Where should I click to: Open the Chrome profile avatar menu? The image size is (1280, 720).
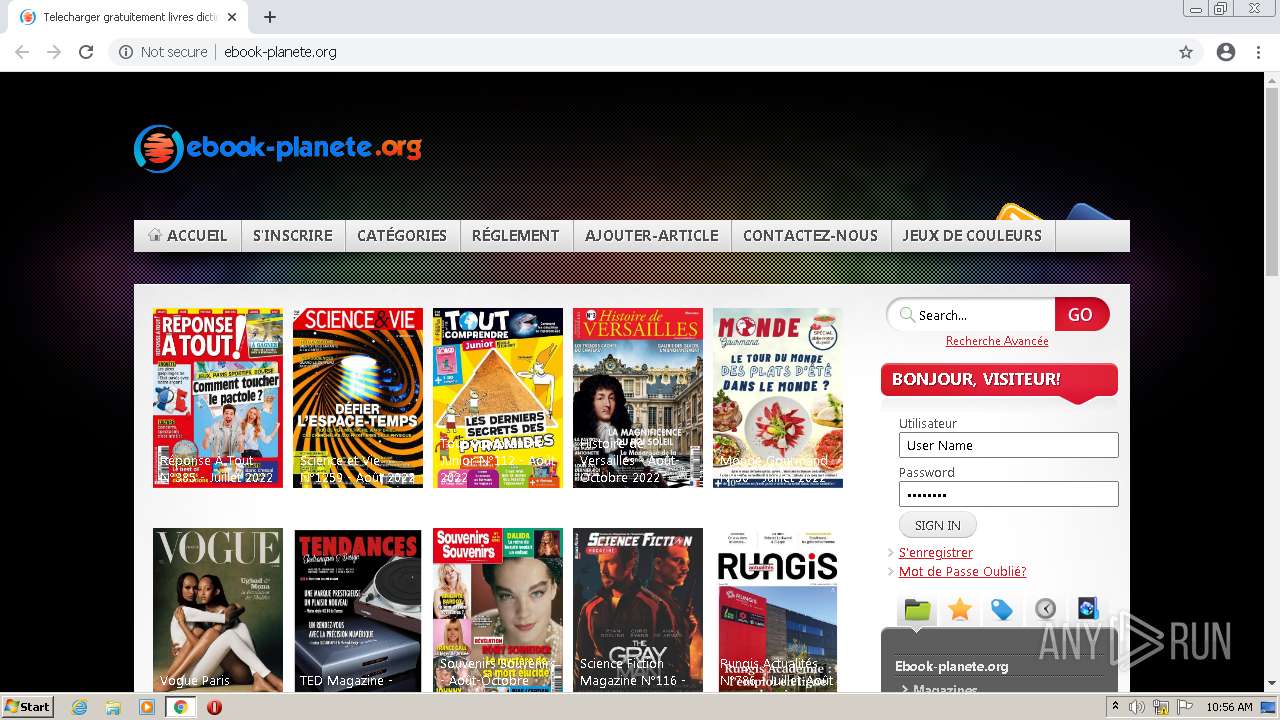pyautogui.click(x=1226, y=52)
